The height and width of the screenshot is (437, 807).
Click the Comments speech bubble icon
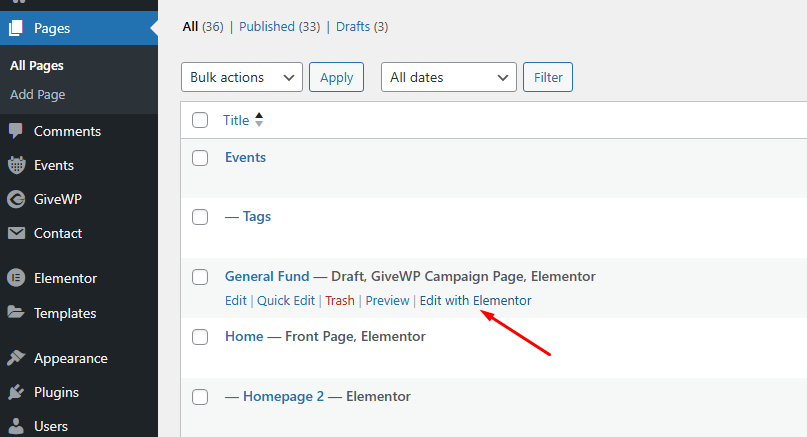pos(16,131)
